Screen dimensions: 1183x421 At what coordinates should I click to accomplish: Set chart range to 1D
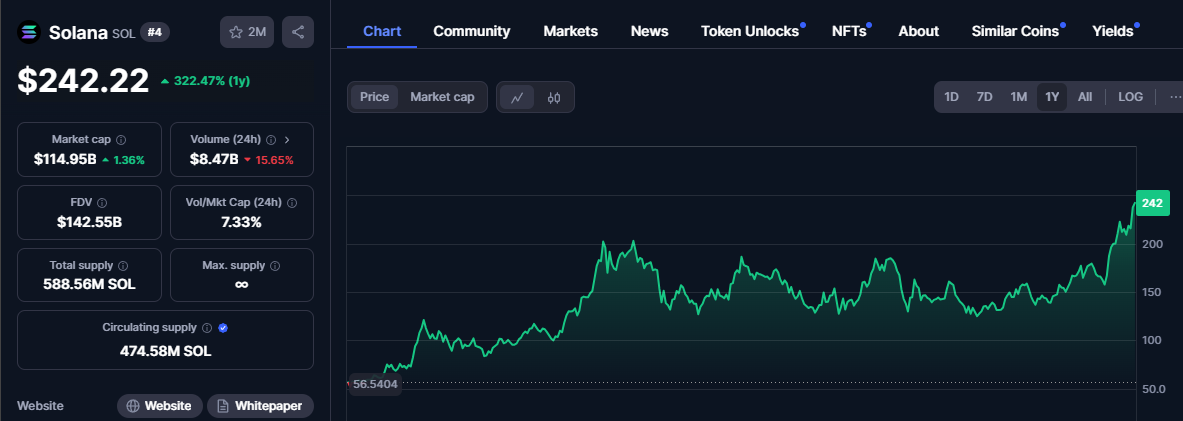click(x=951, y=97)
